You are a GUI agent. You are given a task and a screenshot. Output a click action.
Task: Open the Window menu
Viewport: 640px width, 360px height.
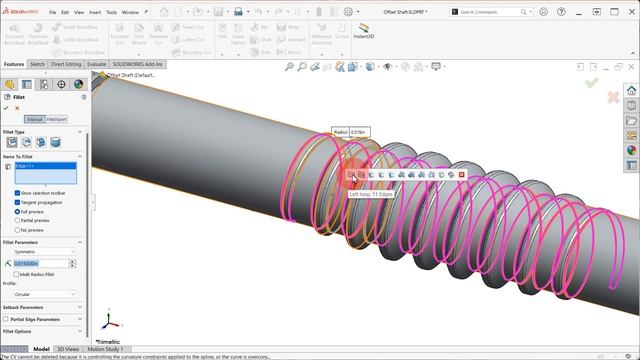pyautogui.click(x=130, y=12)
